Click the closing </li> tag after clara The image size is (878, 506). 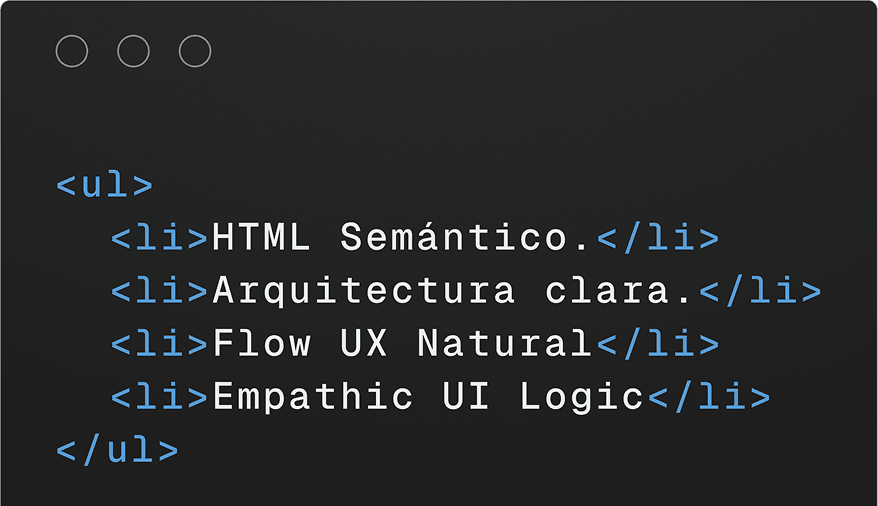760,291
